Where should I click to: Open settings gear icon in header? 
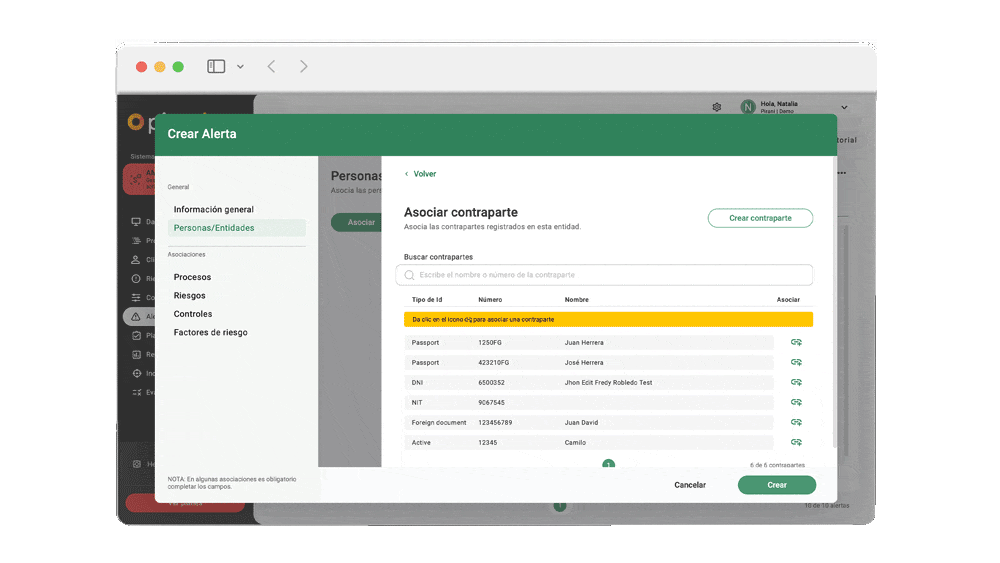[717, 107]
